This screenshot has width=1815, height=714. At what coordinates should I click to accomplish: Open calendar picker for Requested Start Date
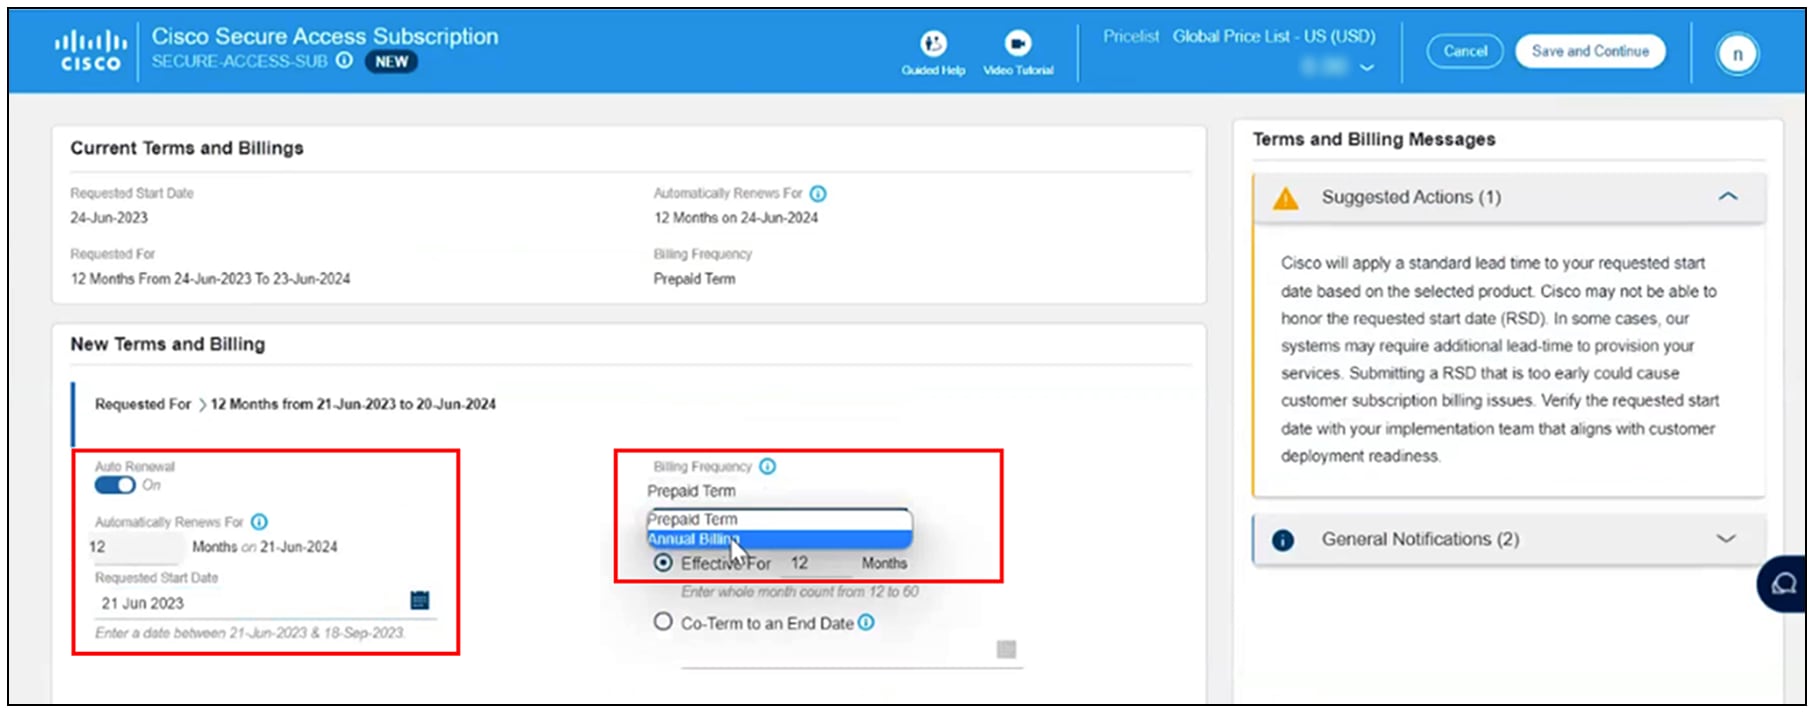tap(420, 600)
